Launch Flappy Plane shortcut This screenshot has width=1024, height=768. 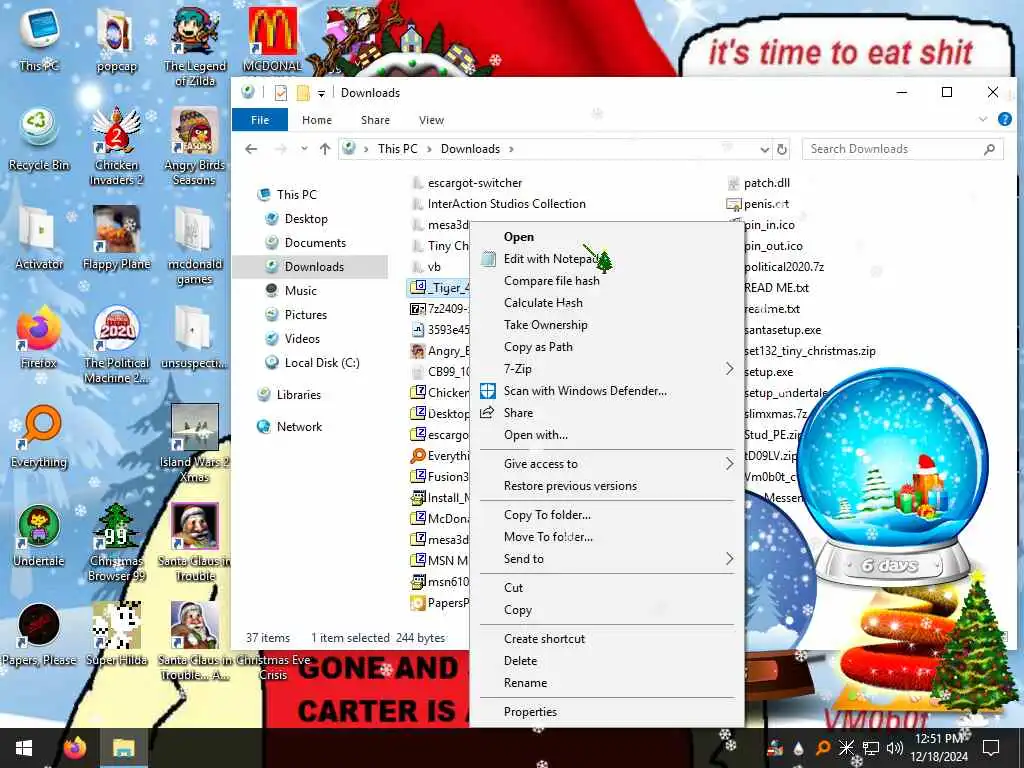click(x=116, y=238)
